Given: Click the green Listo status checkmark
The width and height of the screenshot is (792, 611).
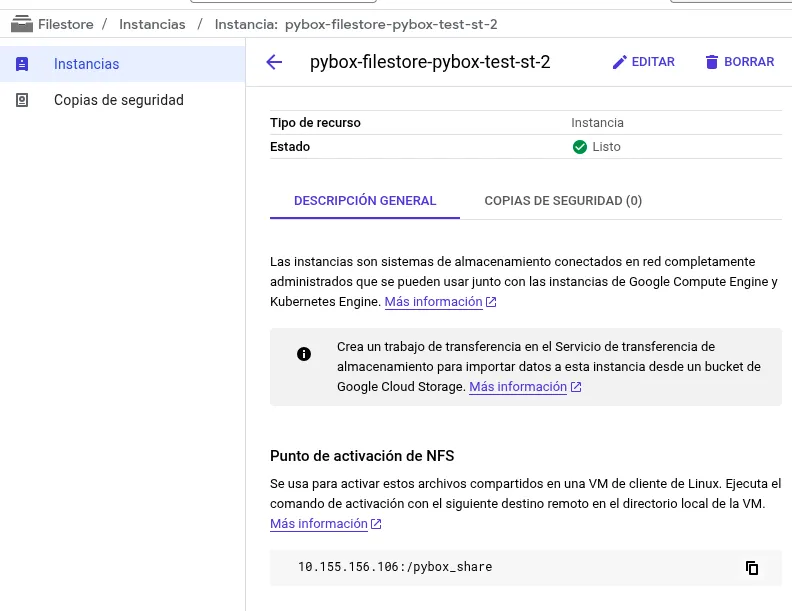Looking at the screenshot, I should 580,147.
